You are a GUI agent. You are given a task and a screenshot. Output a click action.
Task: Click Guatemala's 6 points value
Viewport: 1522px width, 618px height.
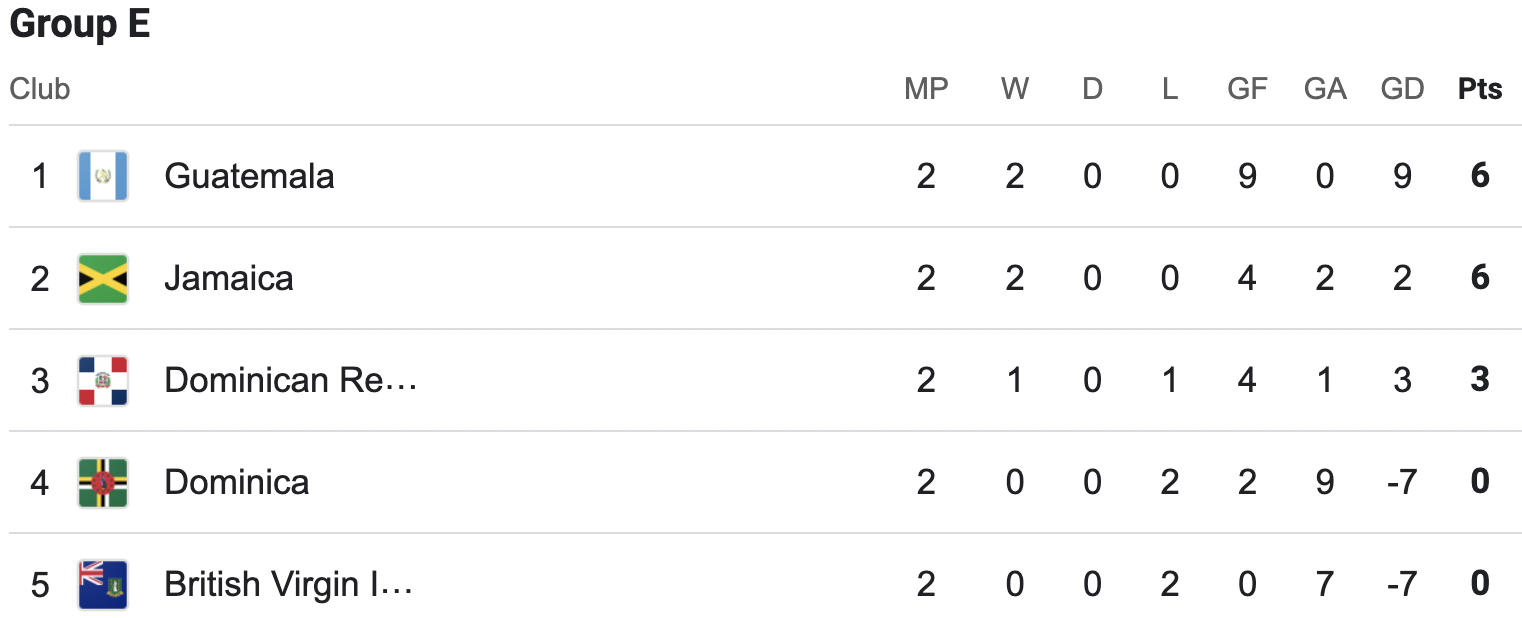click(x=1480, y=176)
